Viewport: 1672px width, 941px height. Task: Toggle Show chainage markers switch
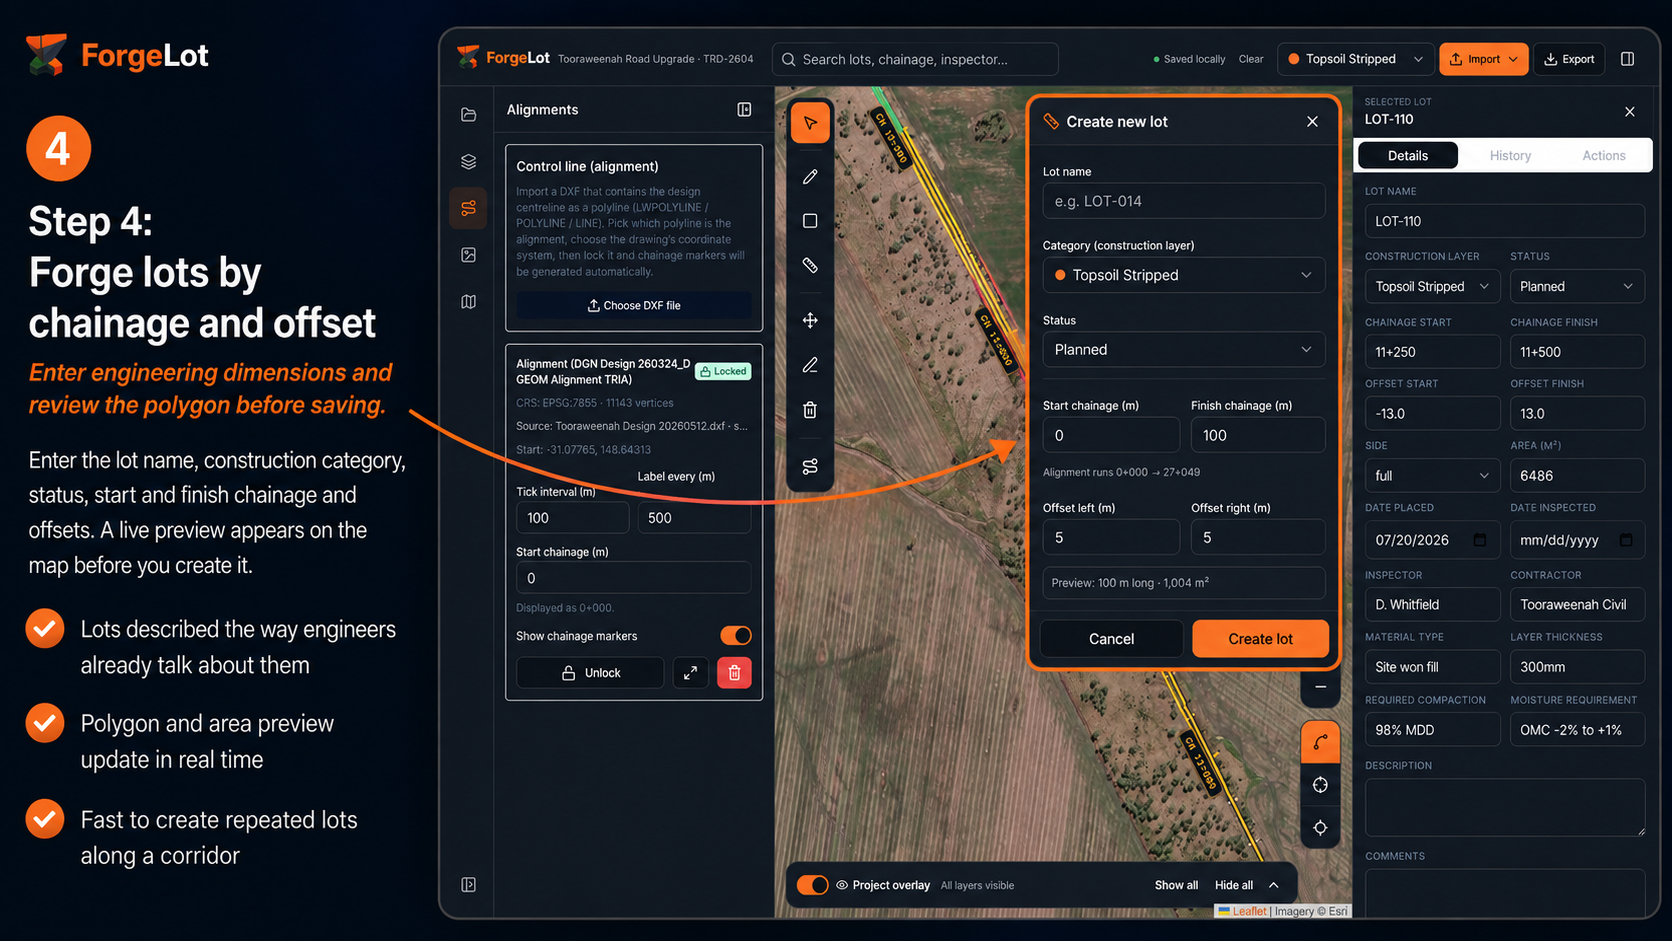click(735, 636)
